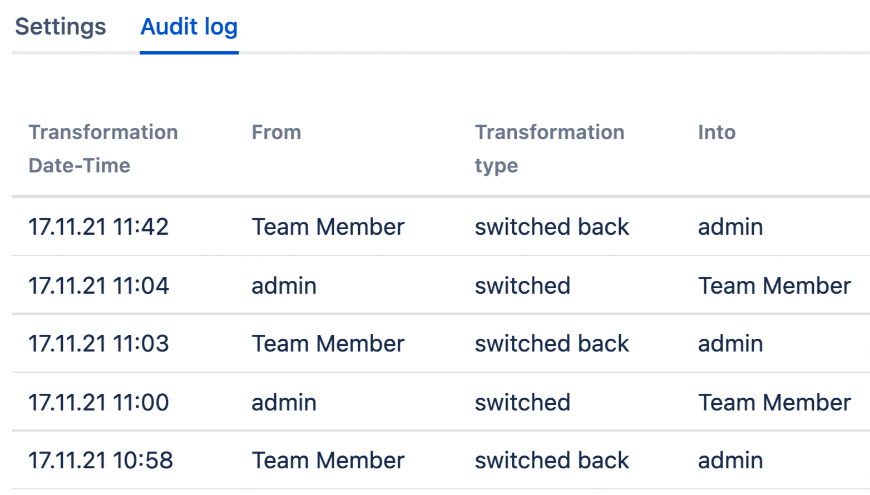Select the 17.11.21 11:00 timestamp cell
870x495 pixels.
[x=98, y=403]
